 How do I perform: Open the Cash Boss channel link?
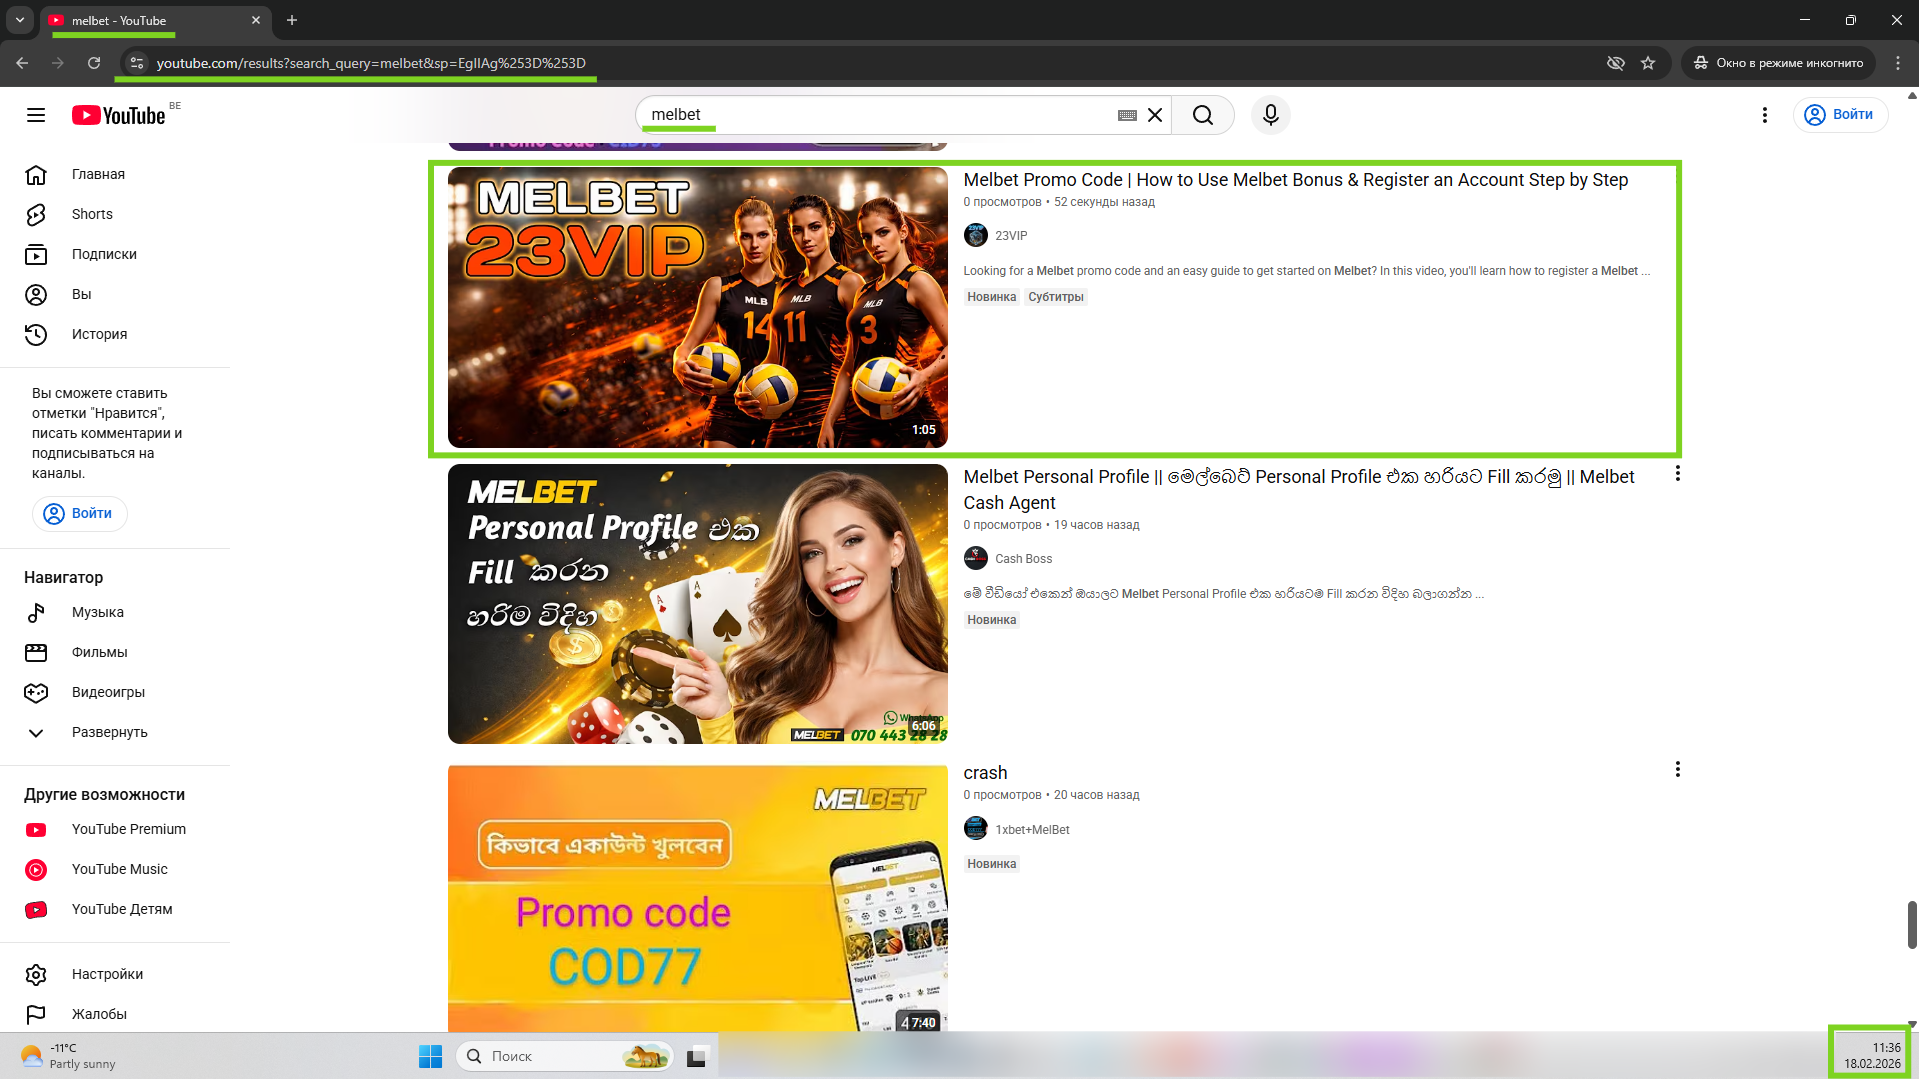click(x=1023, y=559)
